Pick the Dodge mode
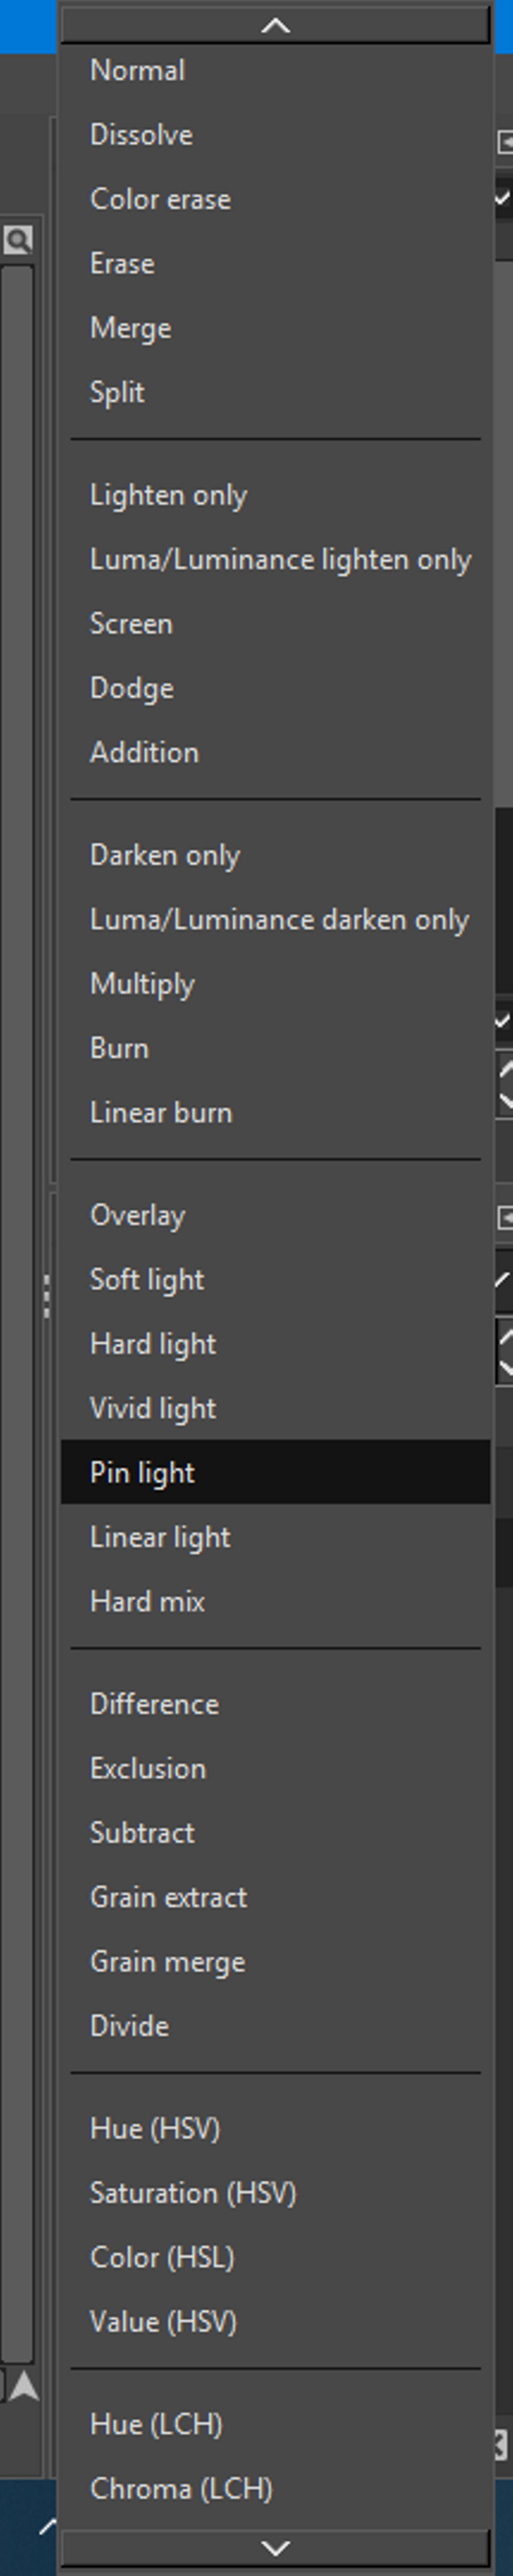Screen dimensions: 513x2576 275,688
